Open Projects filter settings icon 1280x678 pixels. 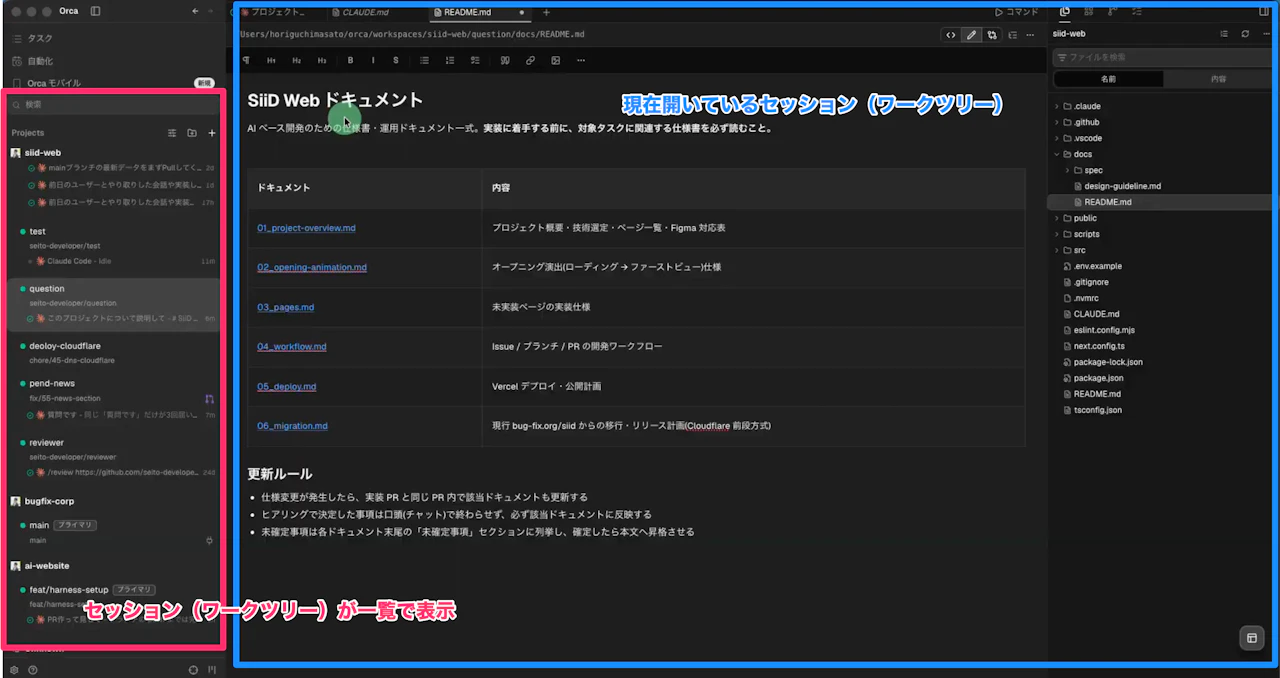(171, 133)
